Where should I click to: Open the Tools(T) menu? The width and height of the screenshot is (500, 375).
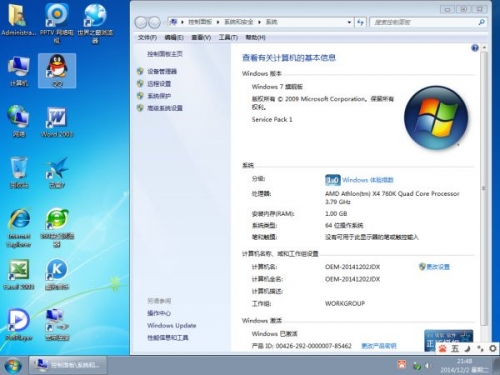coord(228,37)
